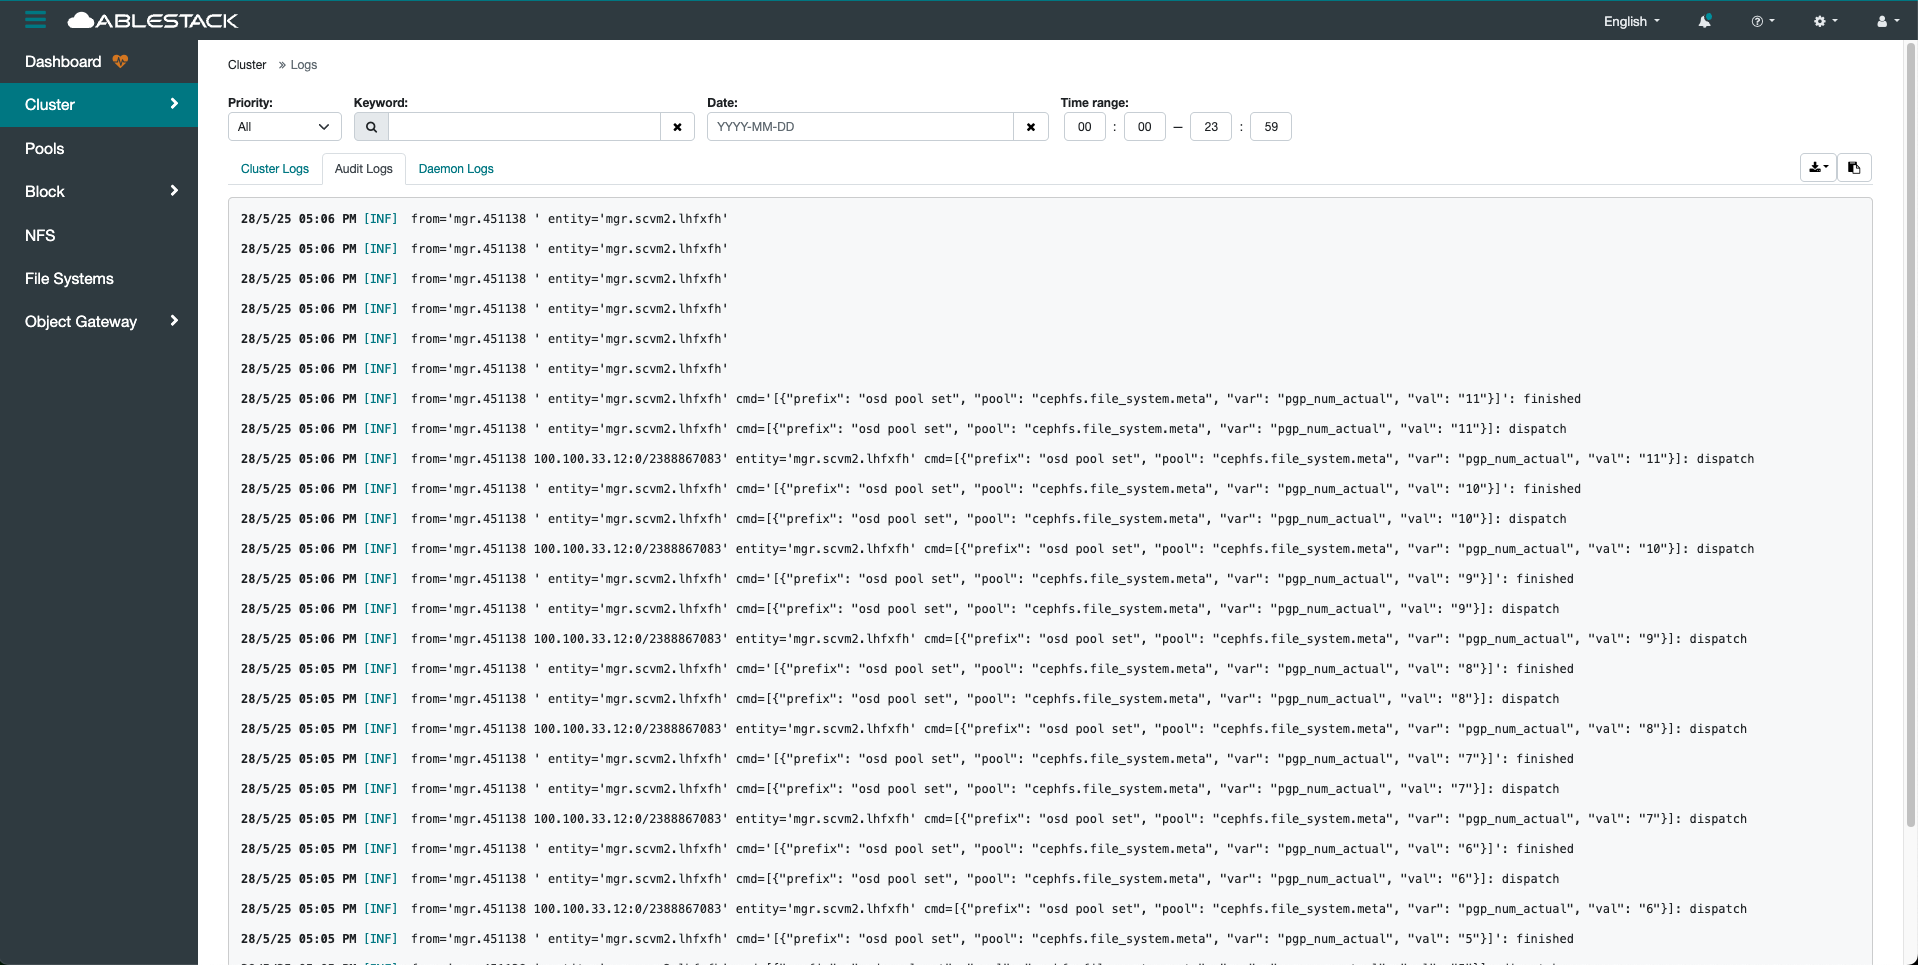Clear the Date filter field
Screen dimensions: 1918x965
pos(1030,127)
